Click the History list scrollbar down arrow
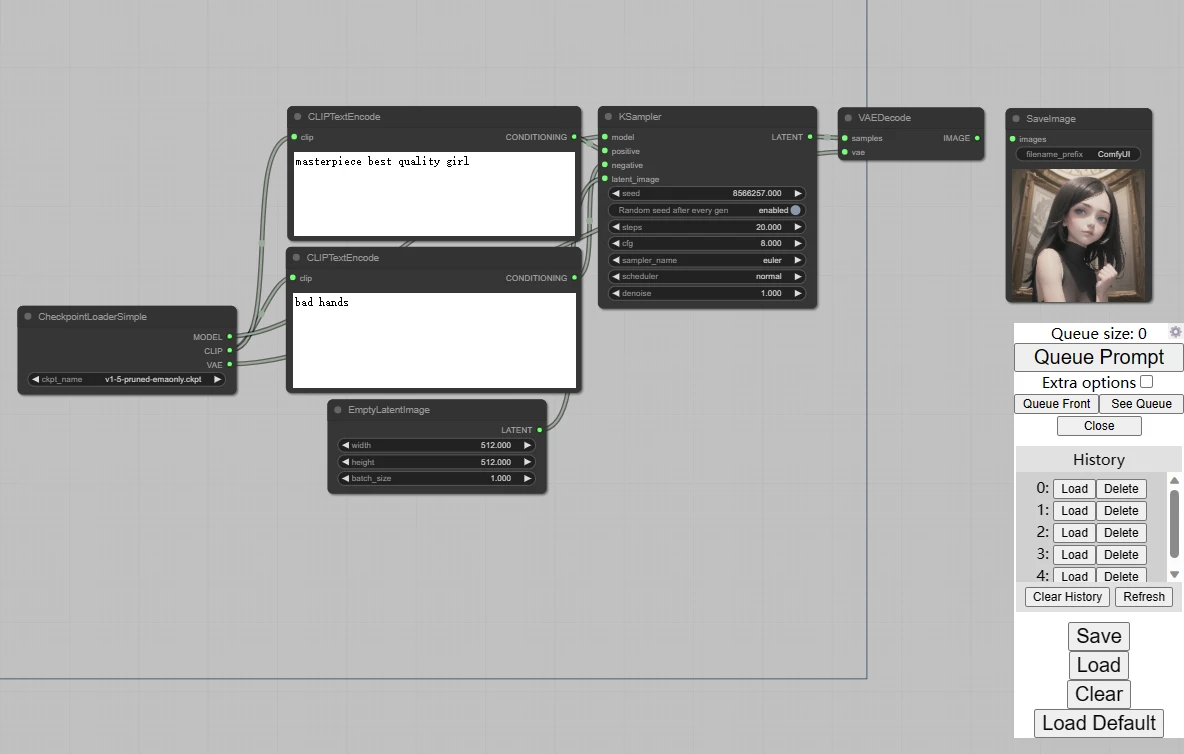 click(1174, 574)
